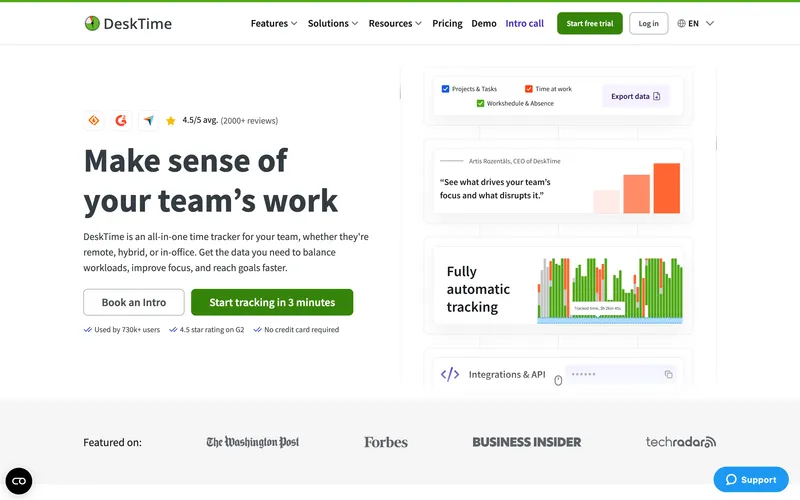Click the Featured on: label

tap(113, 442)
